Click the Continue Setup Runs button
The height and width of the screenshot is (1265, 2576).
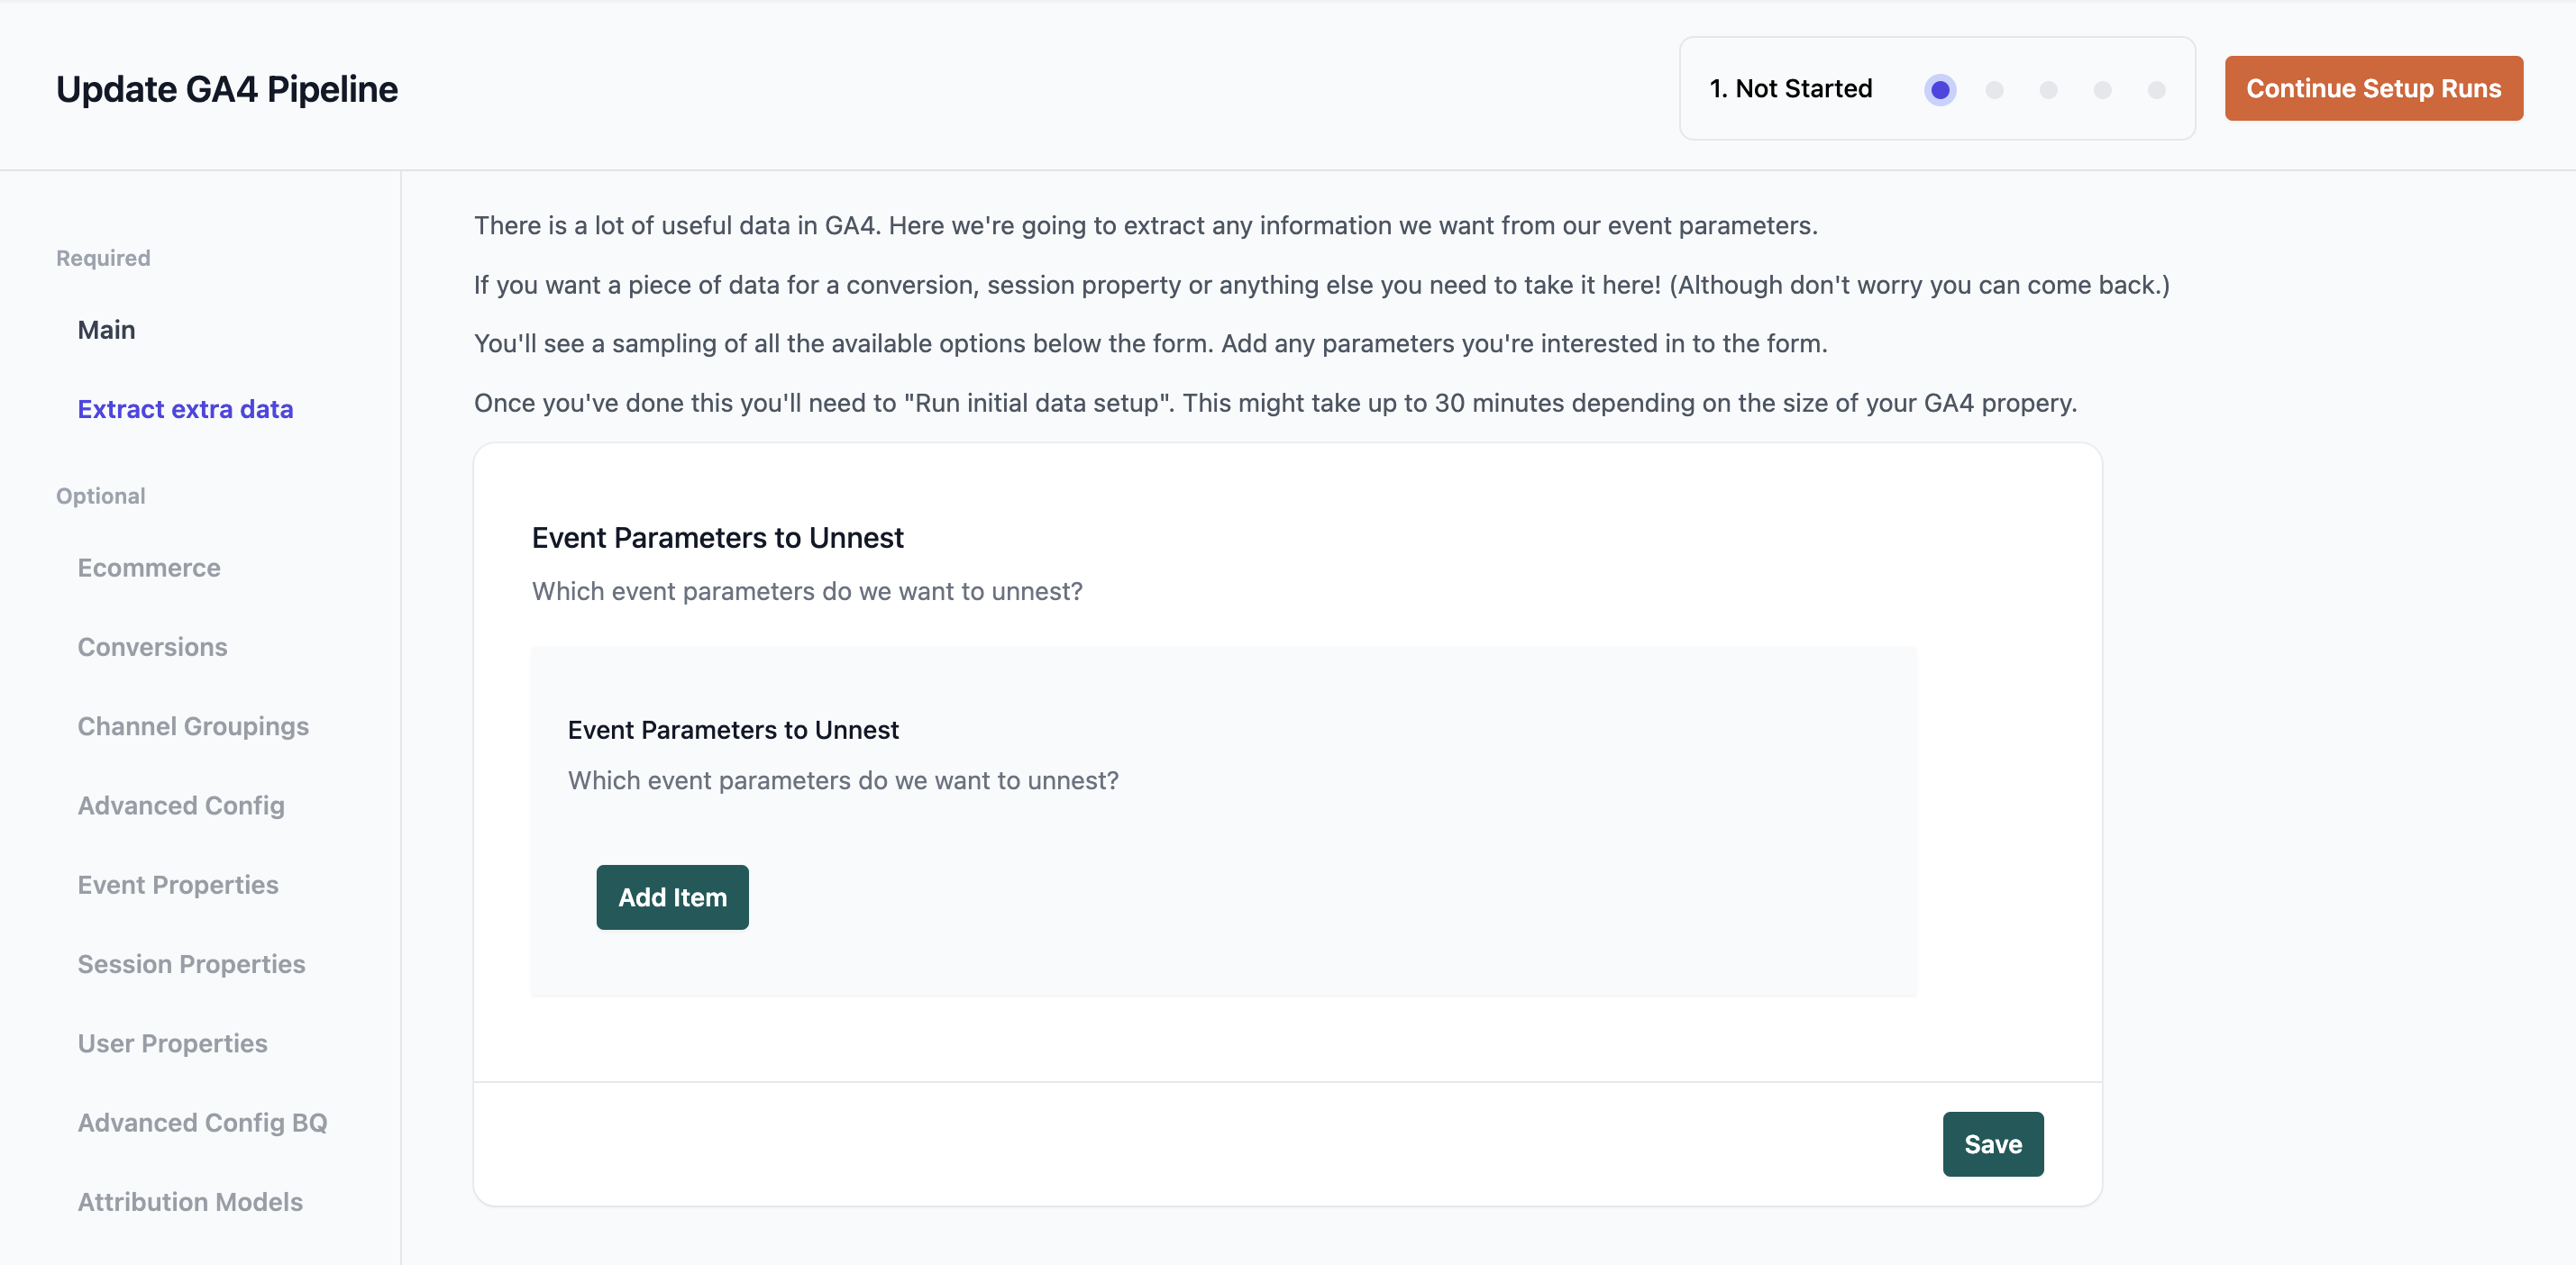click(2373, 89)
